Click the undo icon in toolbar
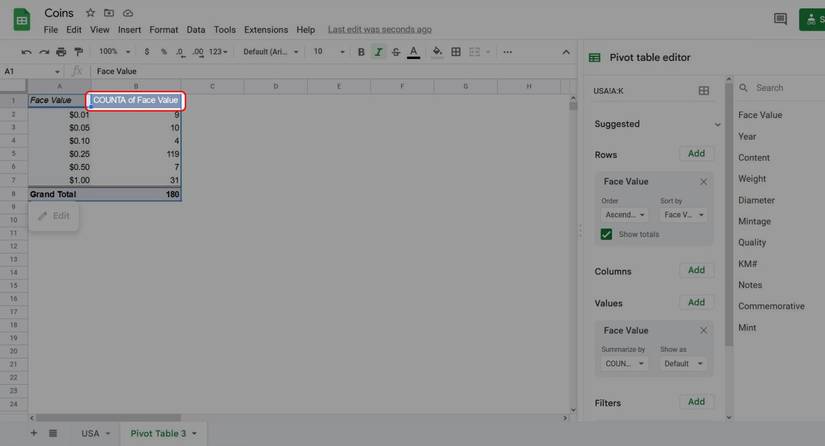The width and height of the screenshot is (825, 446). click(26, 52)
